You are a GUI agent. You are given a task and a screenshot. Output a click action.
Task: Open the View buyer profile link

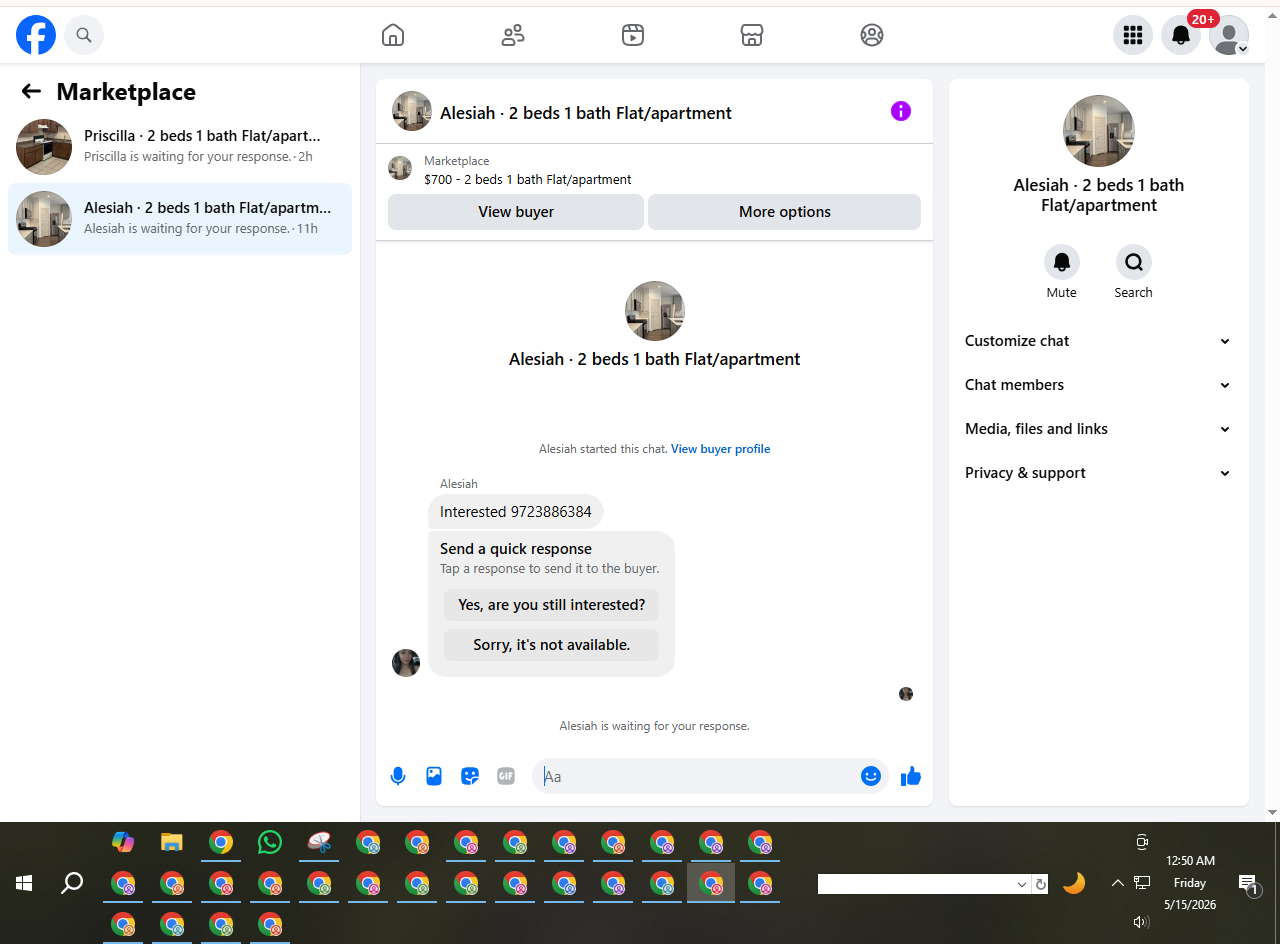pyautogui.click(x=720, y=449)
